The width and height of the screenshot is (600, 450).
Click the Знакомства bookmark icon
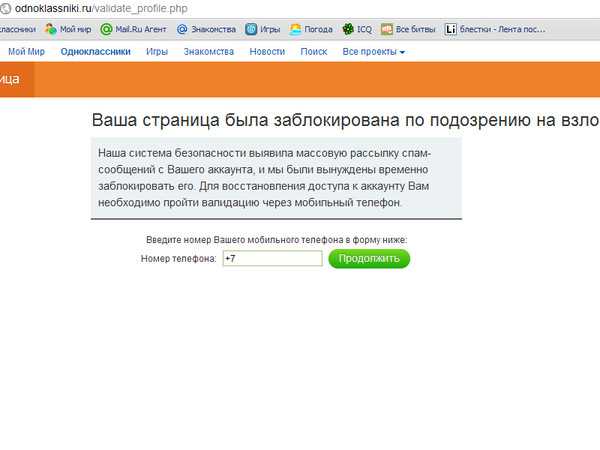(182, 29)
